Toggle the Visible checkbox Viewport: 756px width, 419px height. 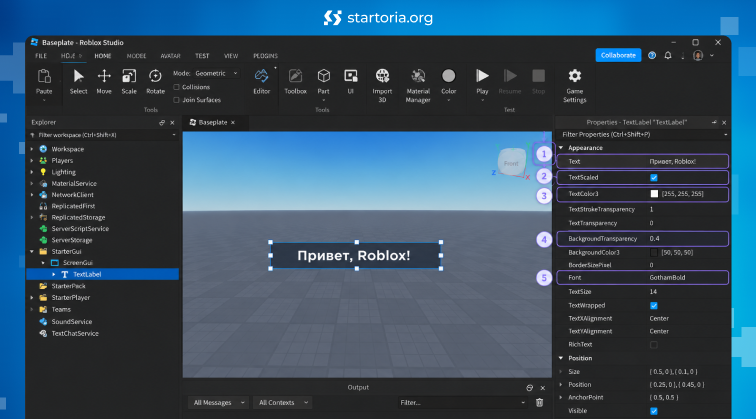point(654,411)
